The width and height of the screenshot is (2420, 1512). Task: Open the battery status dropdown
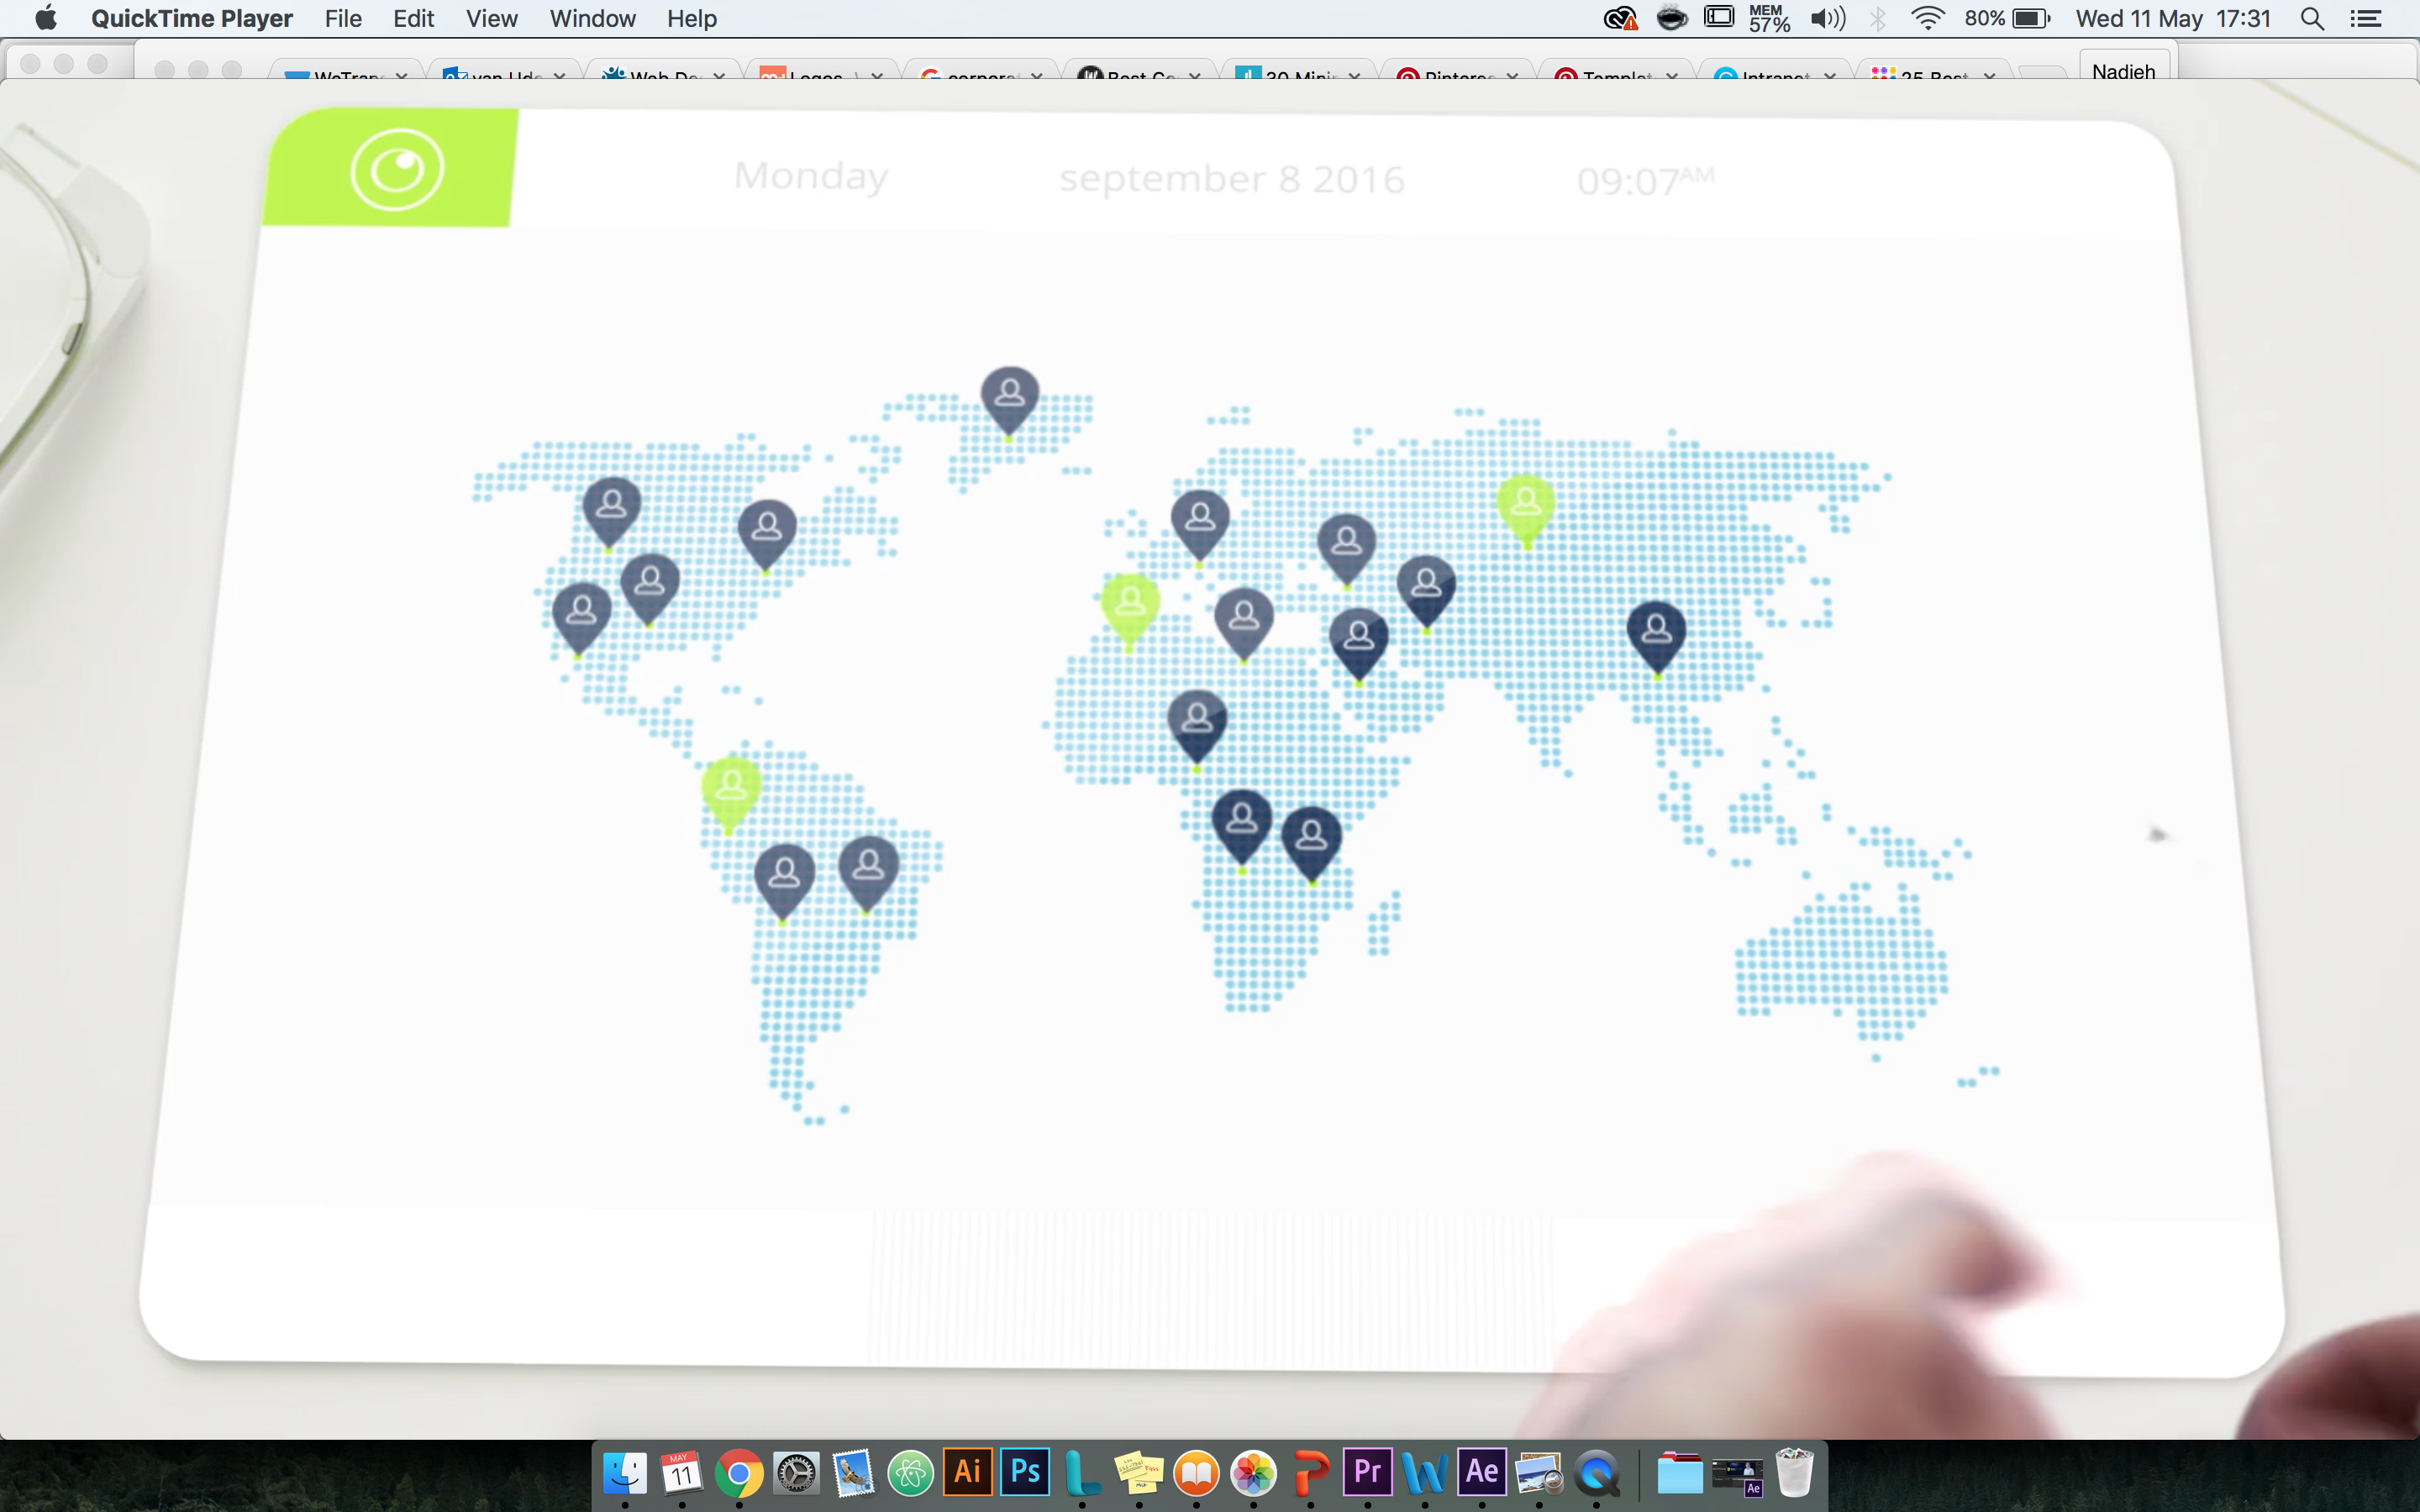pyautogui.click(x=2030, y=18)
